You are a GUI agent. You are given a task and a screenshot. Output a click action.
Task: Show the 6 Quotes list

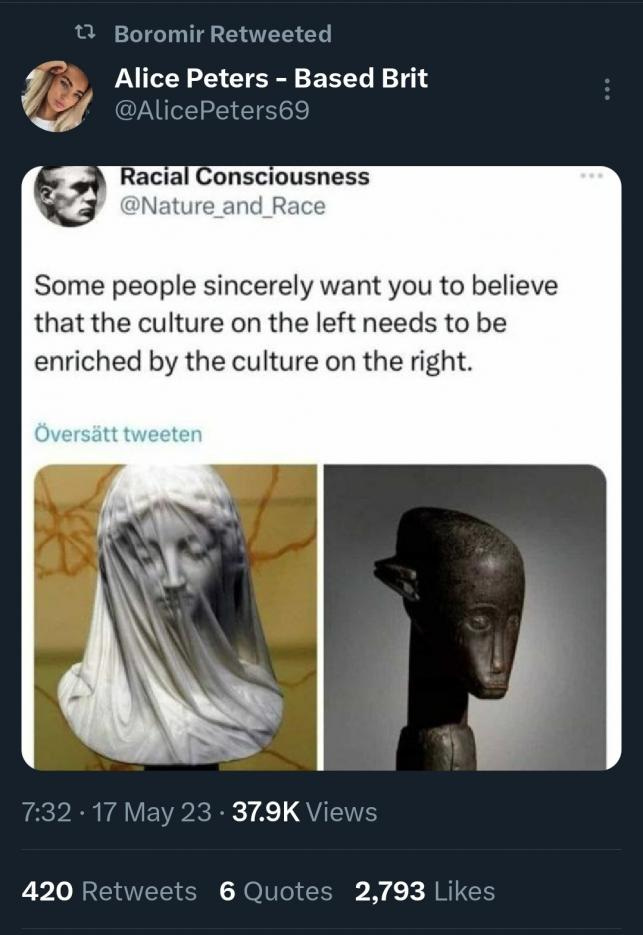point(276,891)
